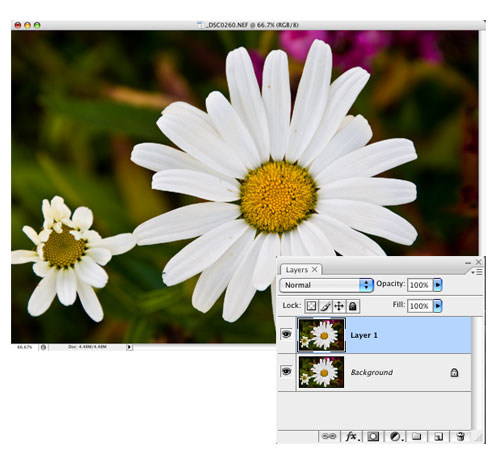
Task: Zoom document window with green button
Action: 37,25
